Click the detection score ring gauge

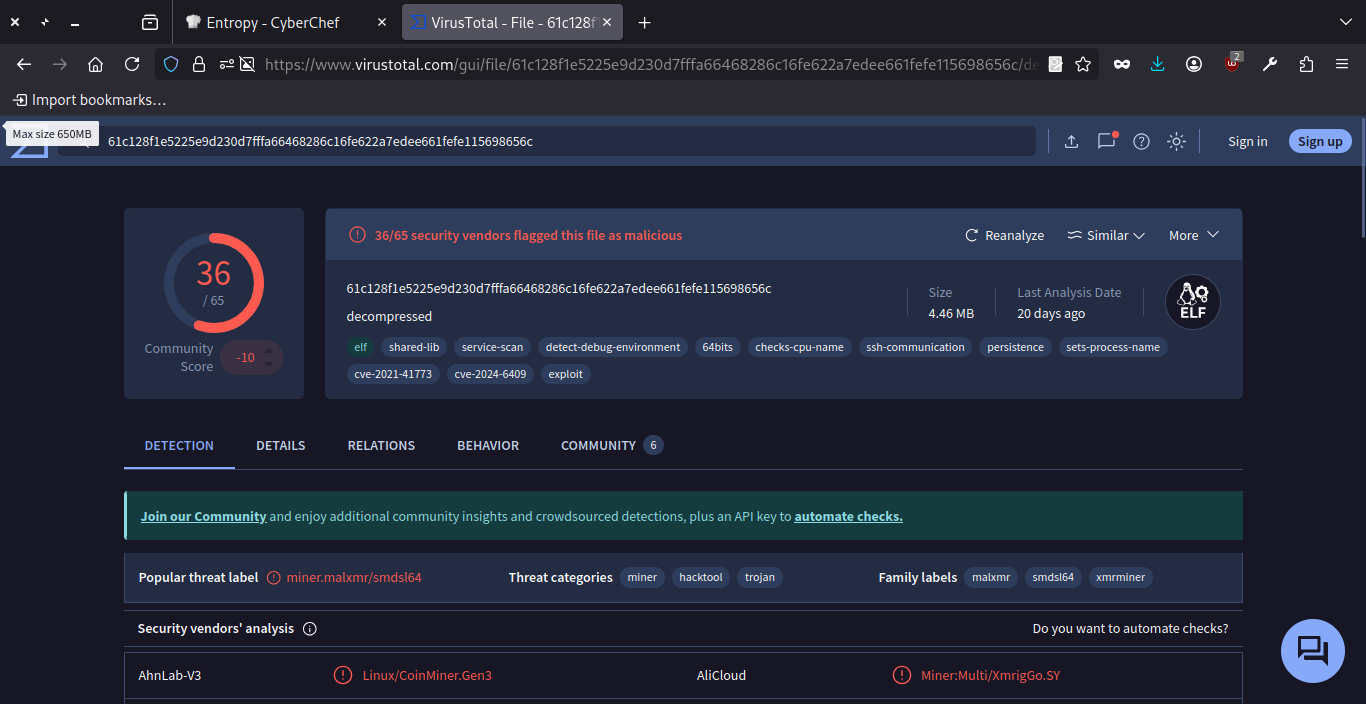[214, 283]
